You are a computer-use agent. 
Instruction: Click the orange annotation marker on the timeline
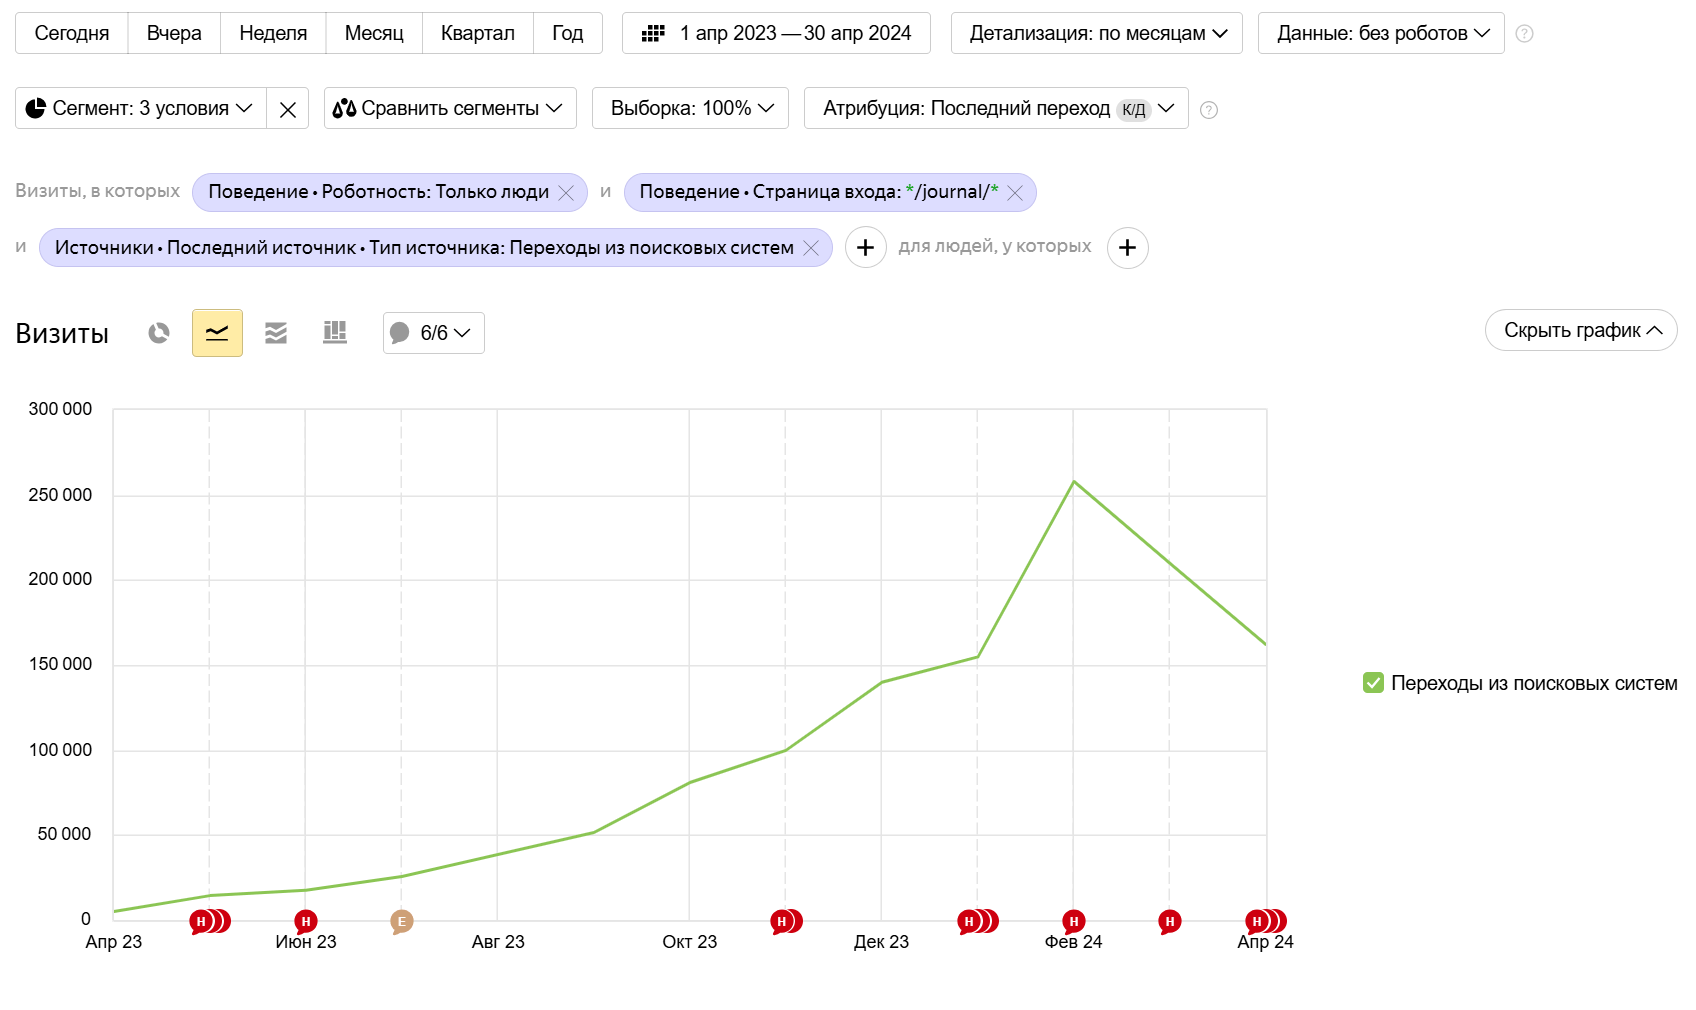click(402, 921)
